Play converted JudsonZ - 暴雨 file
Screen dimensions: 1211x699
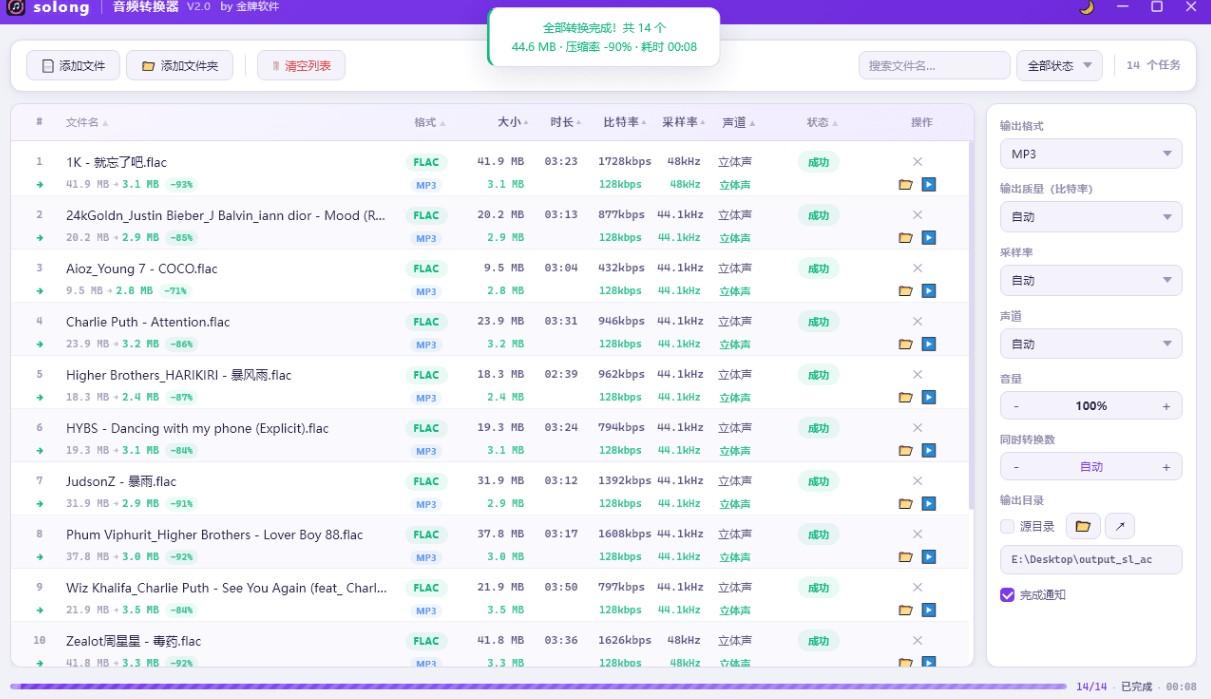(928, 504)
